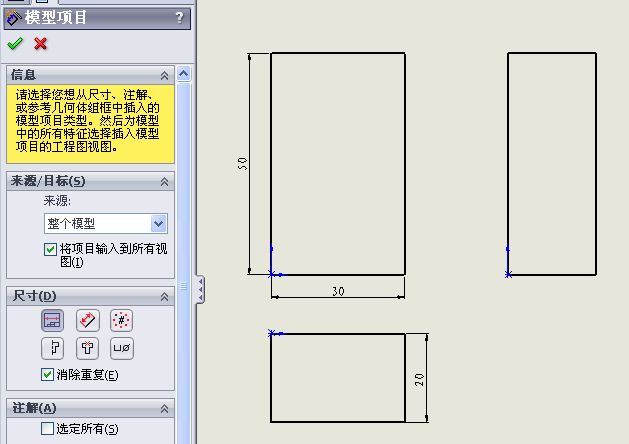Click the 模型项目 panel title
The height and width of the screenshot is (444, 629).
(55, 17)
